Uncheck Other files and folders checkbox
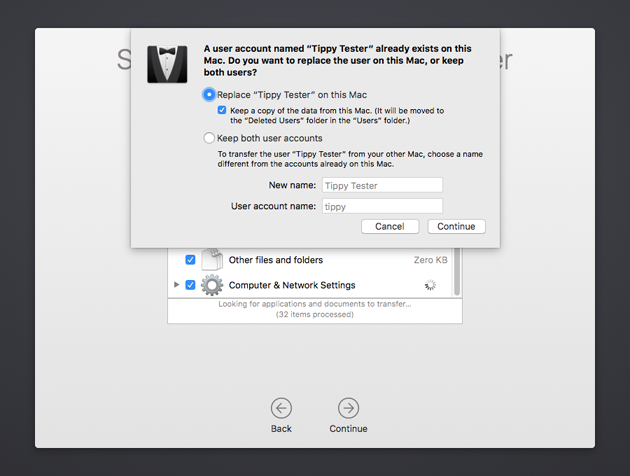This screenshot has height=476, width=630. point(190,260)
